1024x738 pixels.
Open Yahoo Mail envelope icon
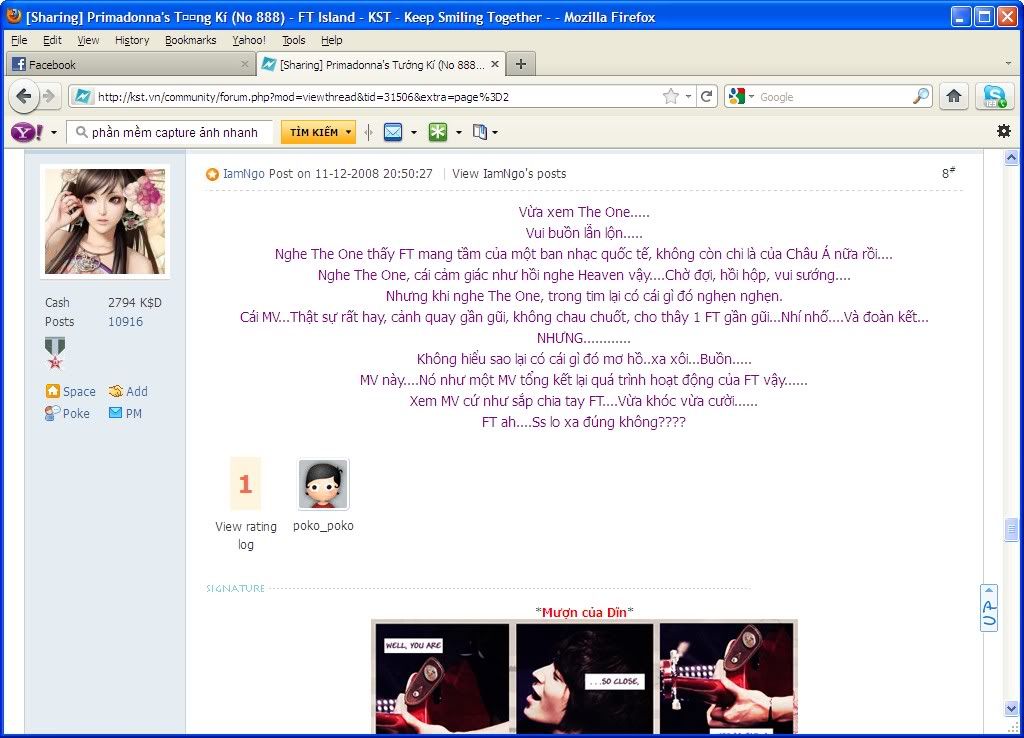click(393, 133)
